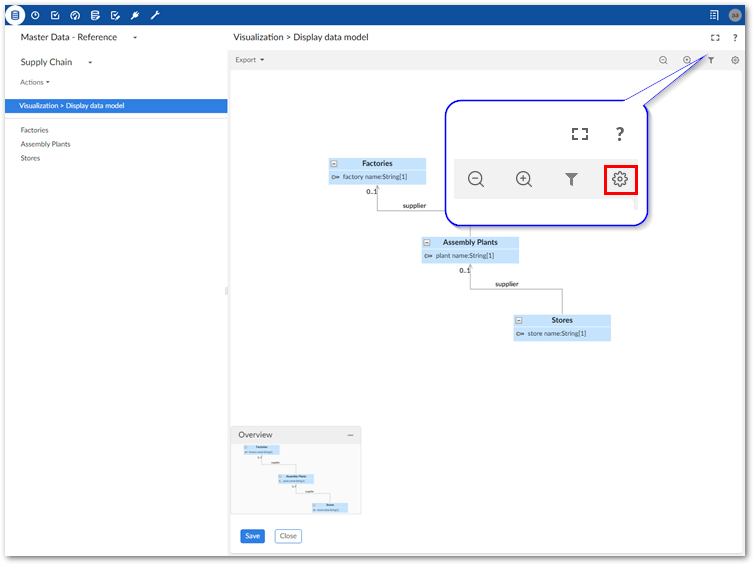
Task: Open the diagram filter funnel
Action: 711,60
